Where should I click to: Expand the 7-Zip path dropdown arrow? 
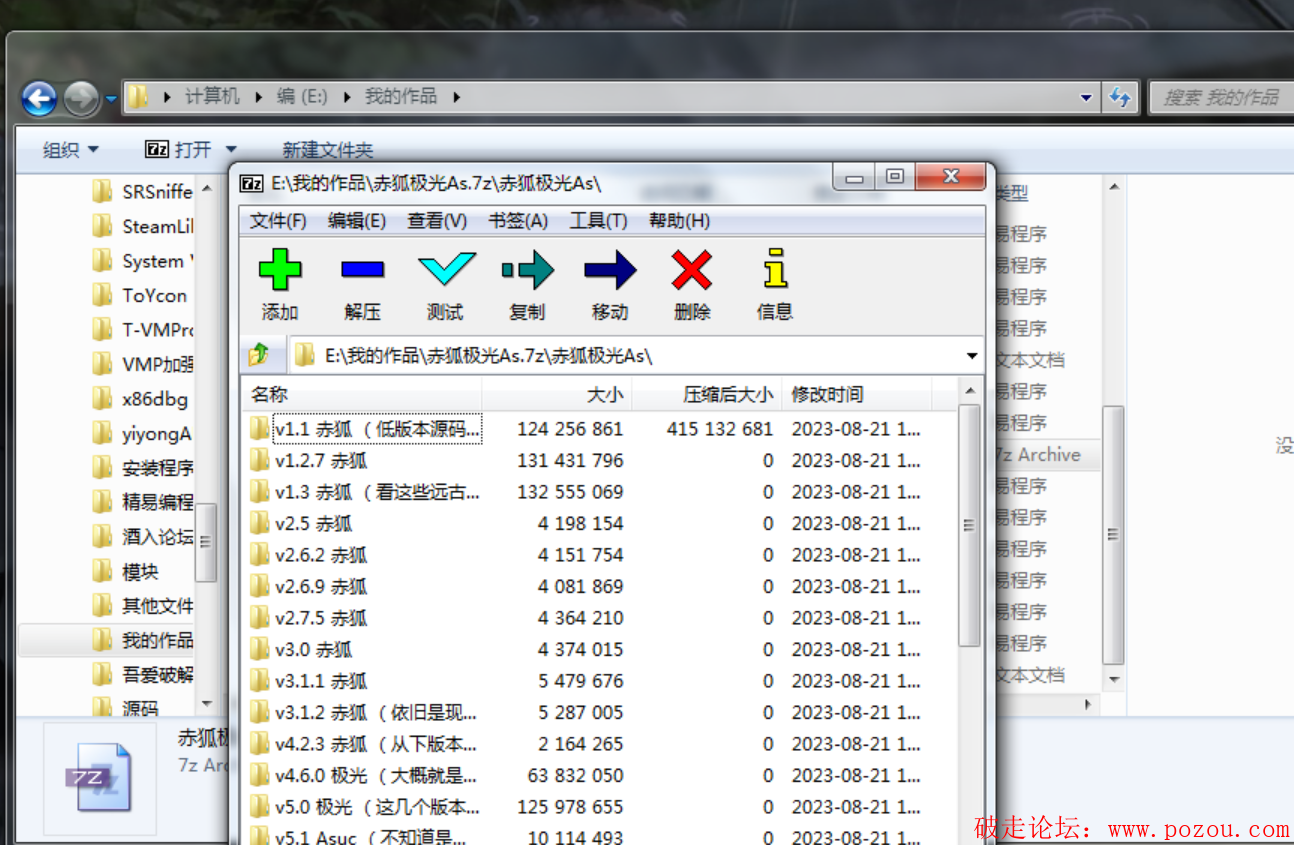(972, 355)
